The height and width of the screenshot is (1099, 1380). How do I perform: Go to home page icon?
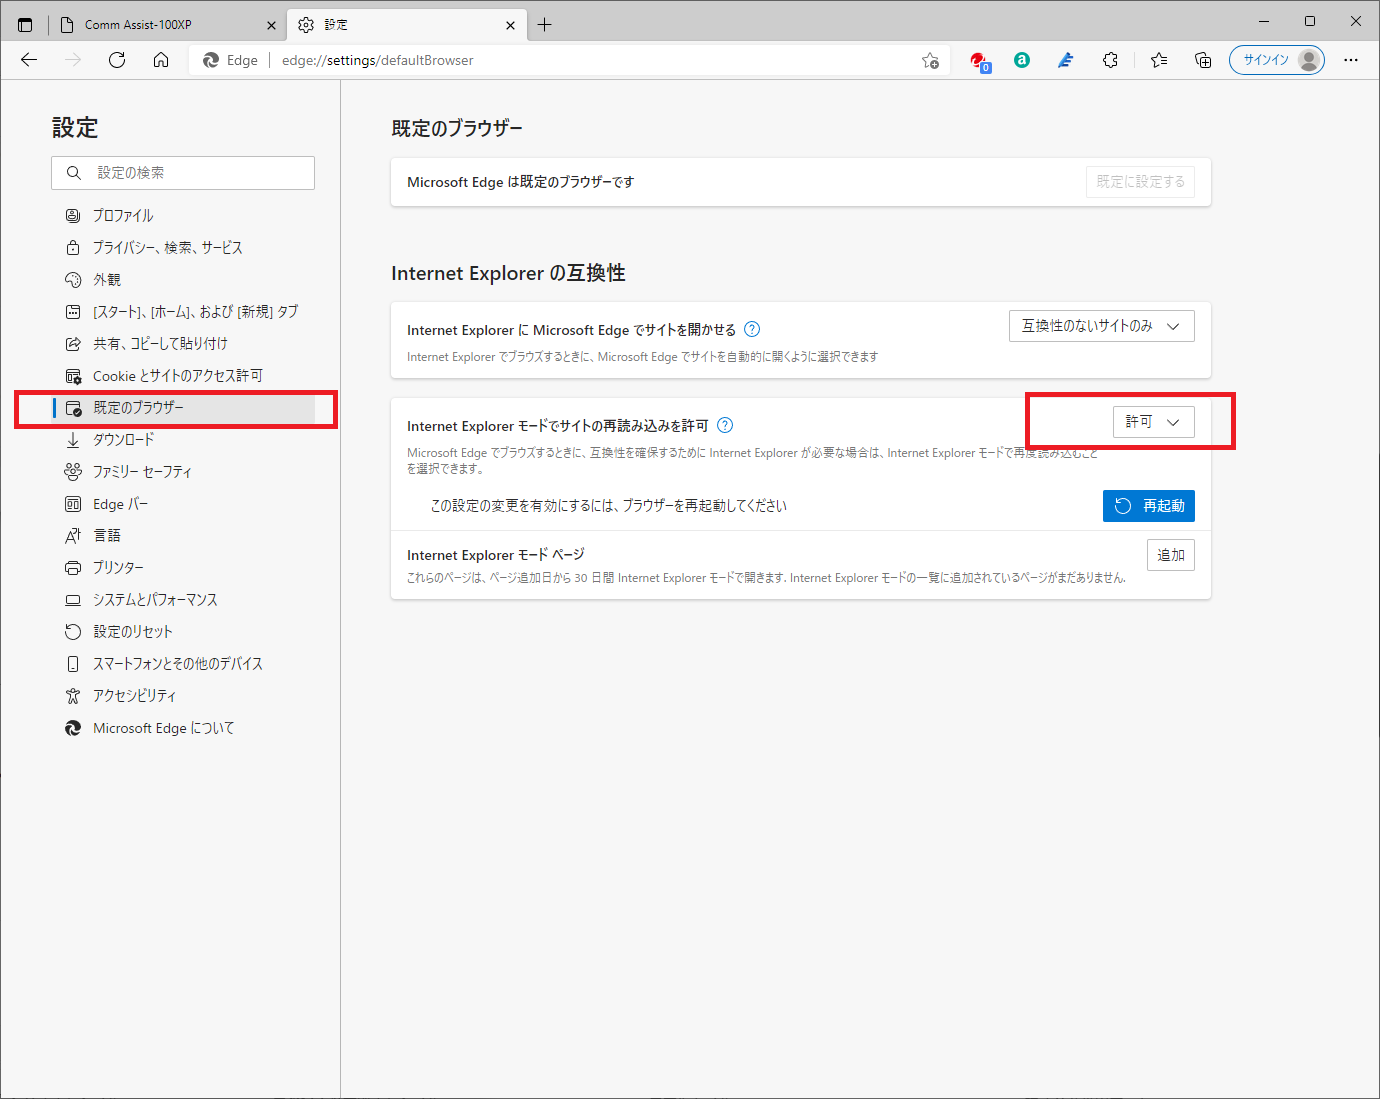pyautogui.click(x=161, y=60)
